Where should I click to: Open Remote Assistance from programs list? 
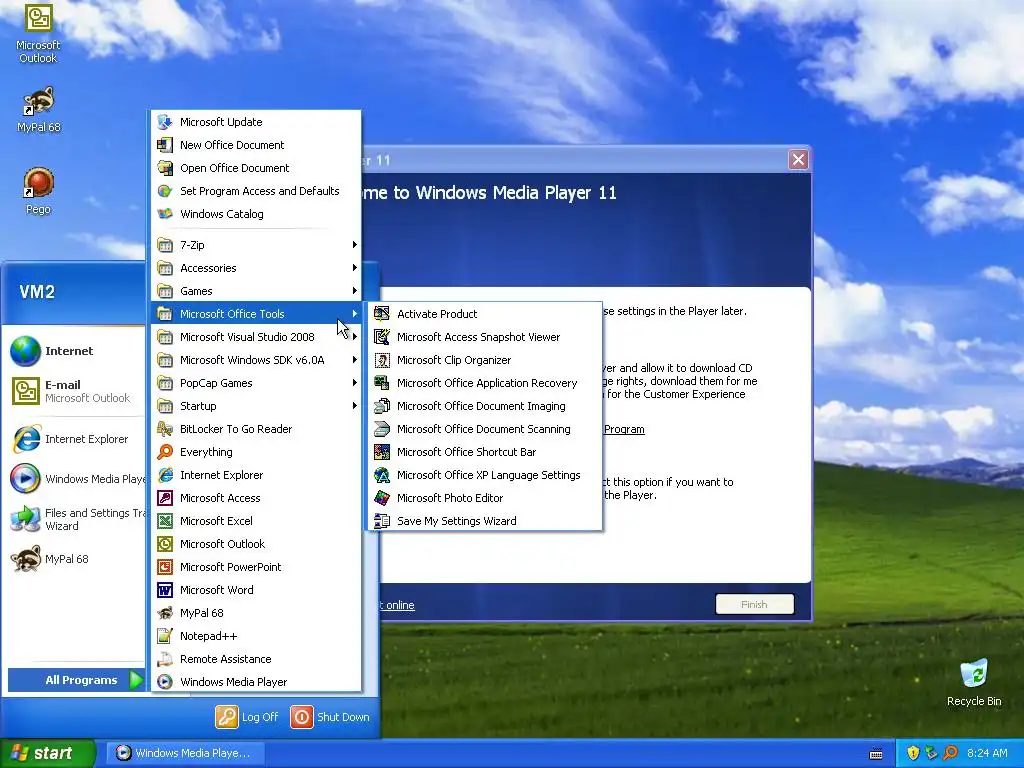(256, 659)
